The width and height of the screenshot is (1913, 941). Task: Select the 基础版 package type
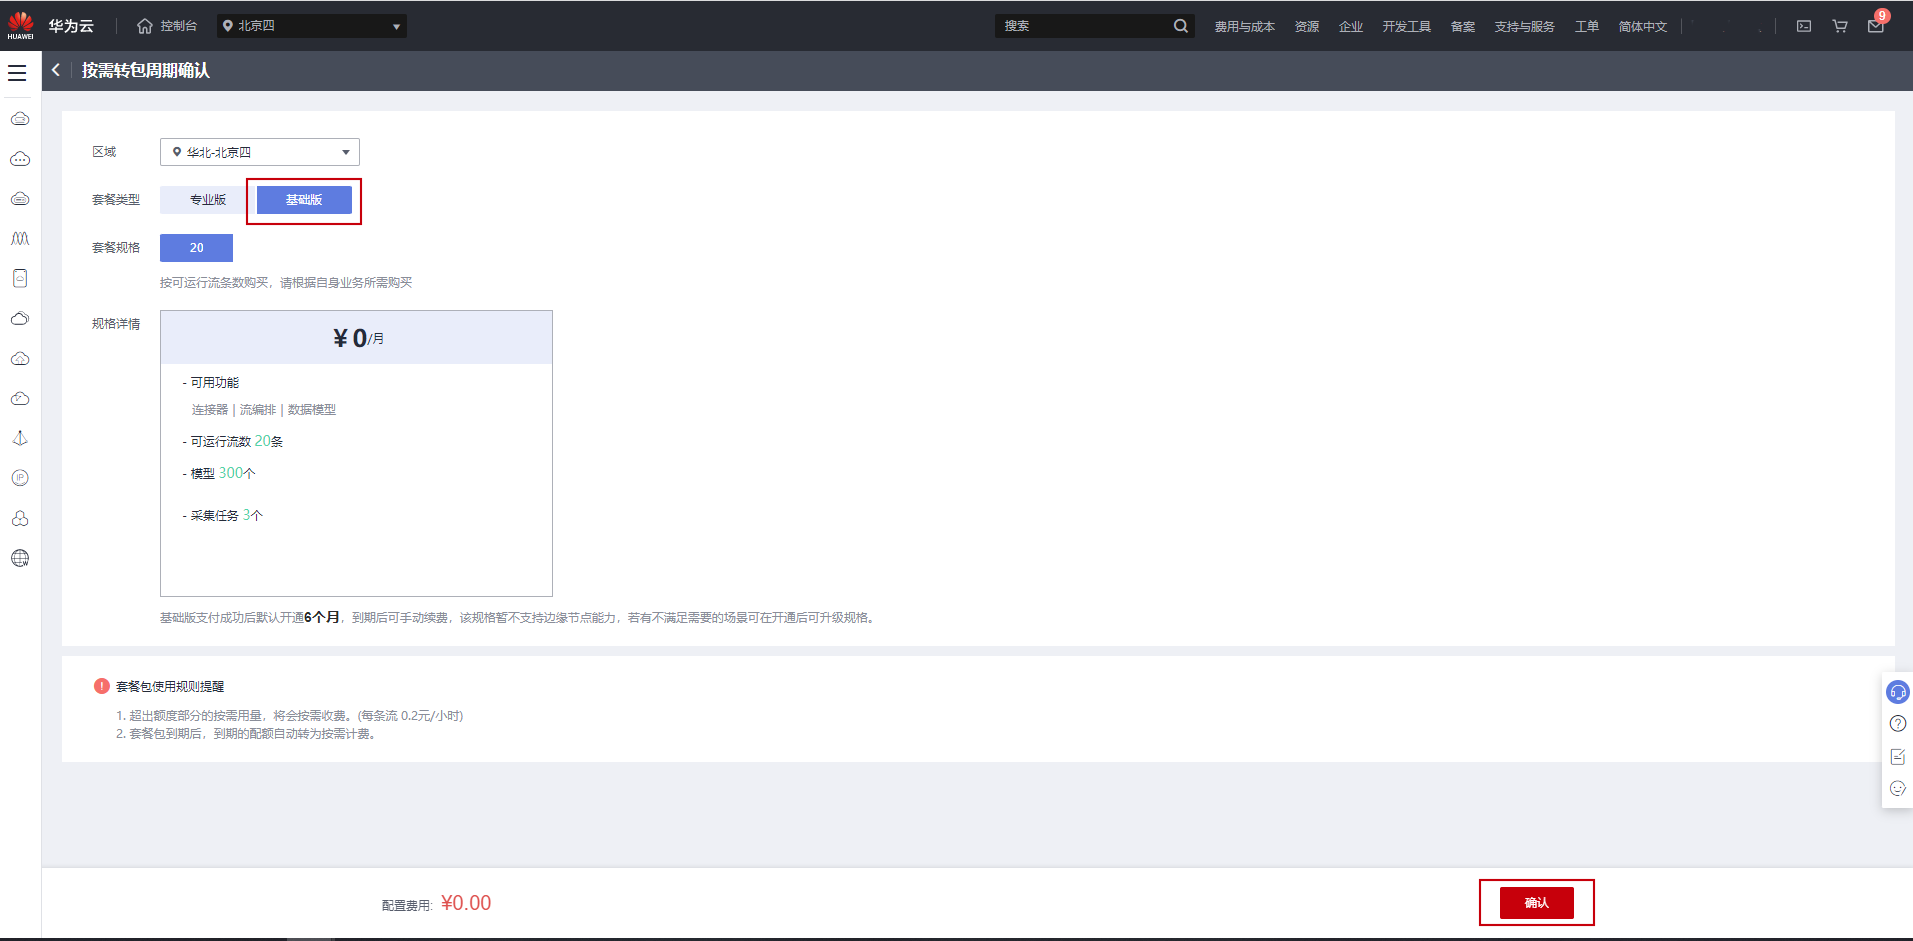(x=304, y=200)
